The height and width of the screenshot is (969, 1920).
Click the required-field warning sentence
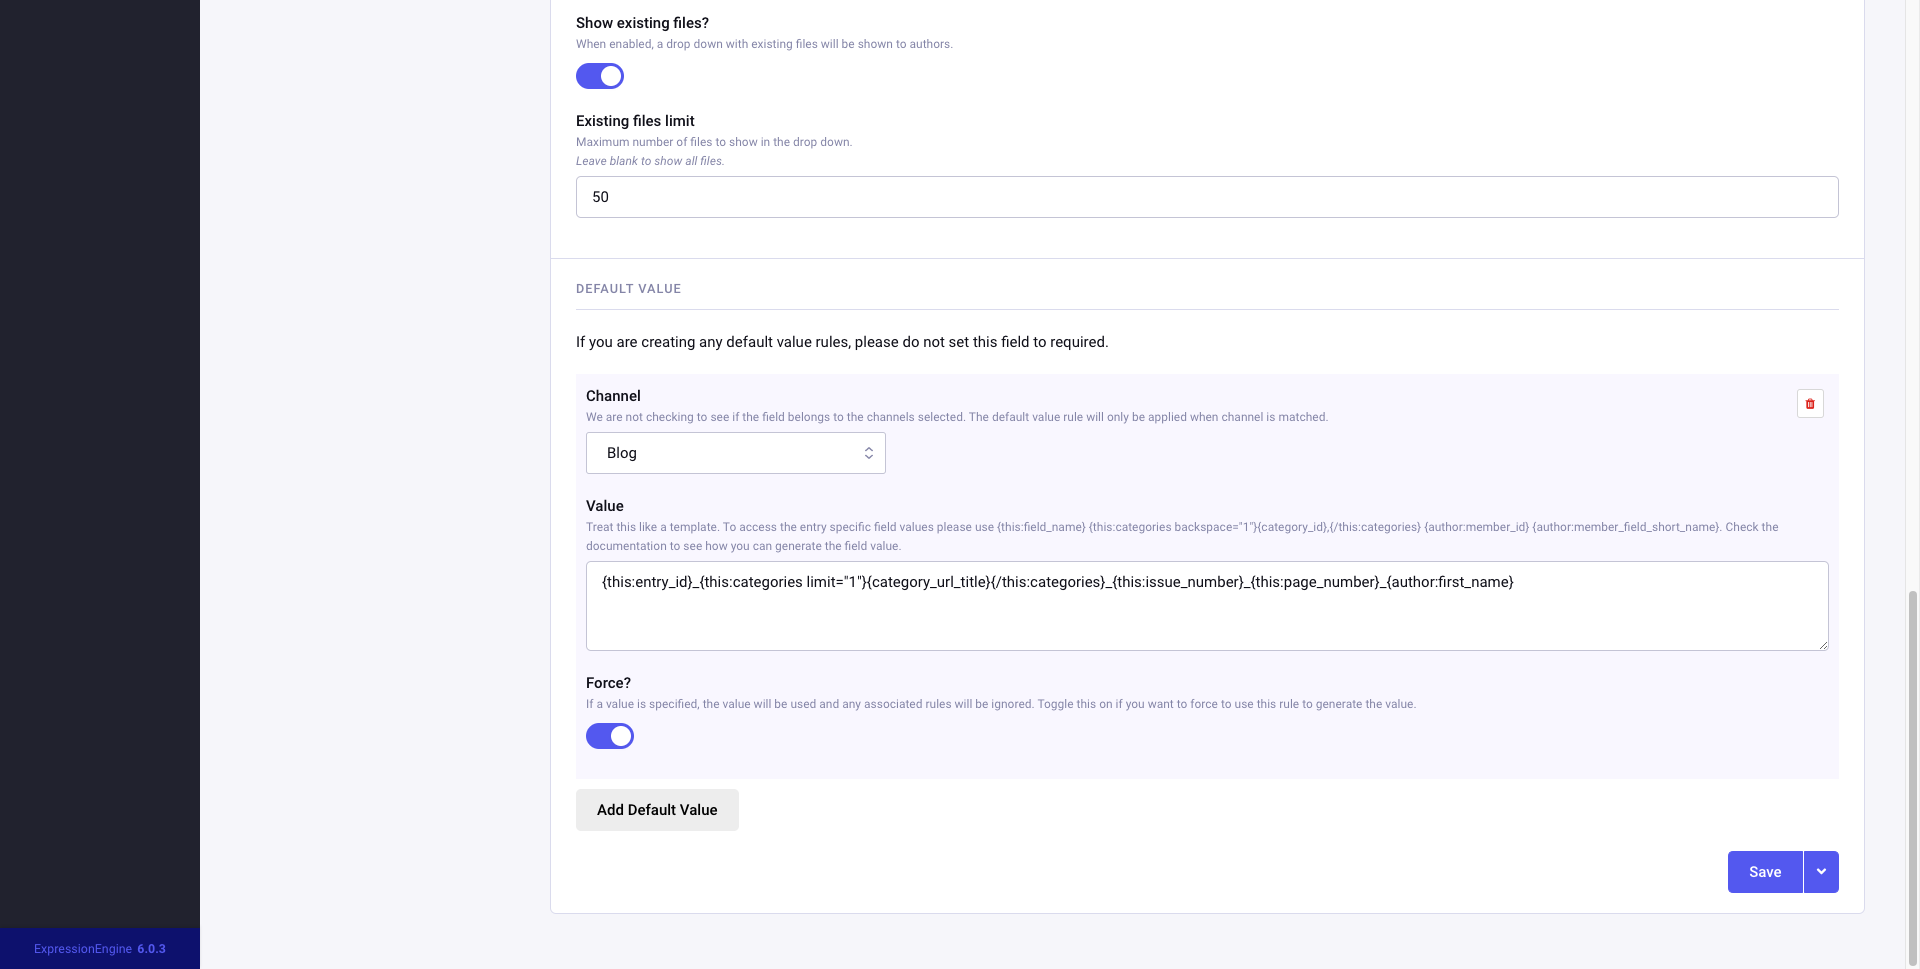842,342
